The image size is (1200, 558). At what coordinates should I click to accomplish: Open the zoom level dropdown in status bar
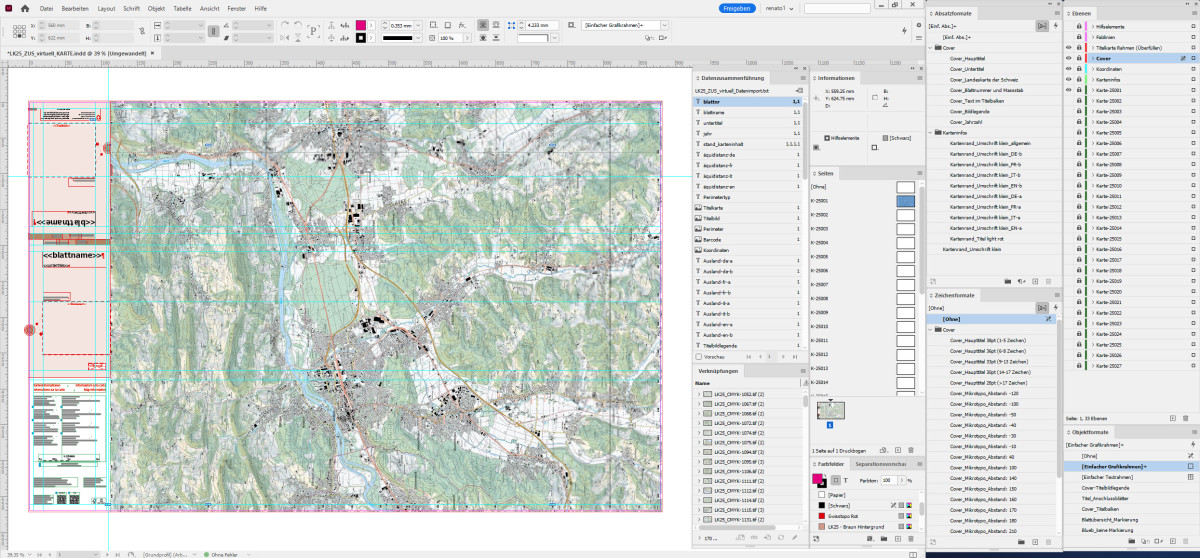tap(30, 555)
